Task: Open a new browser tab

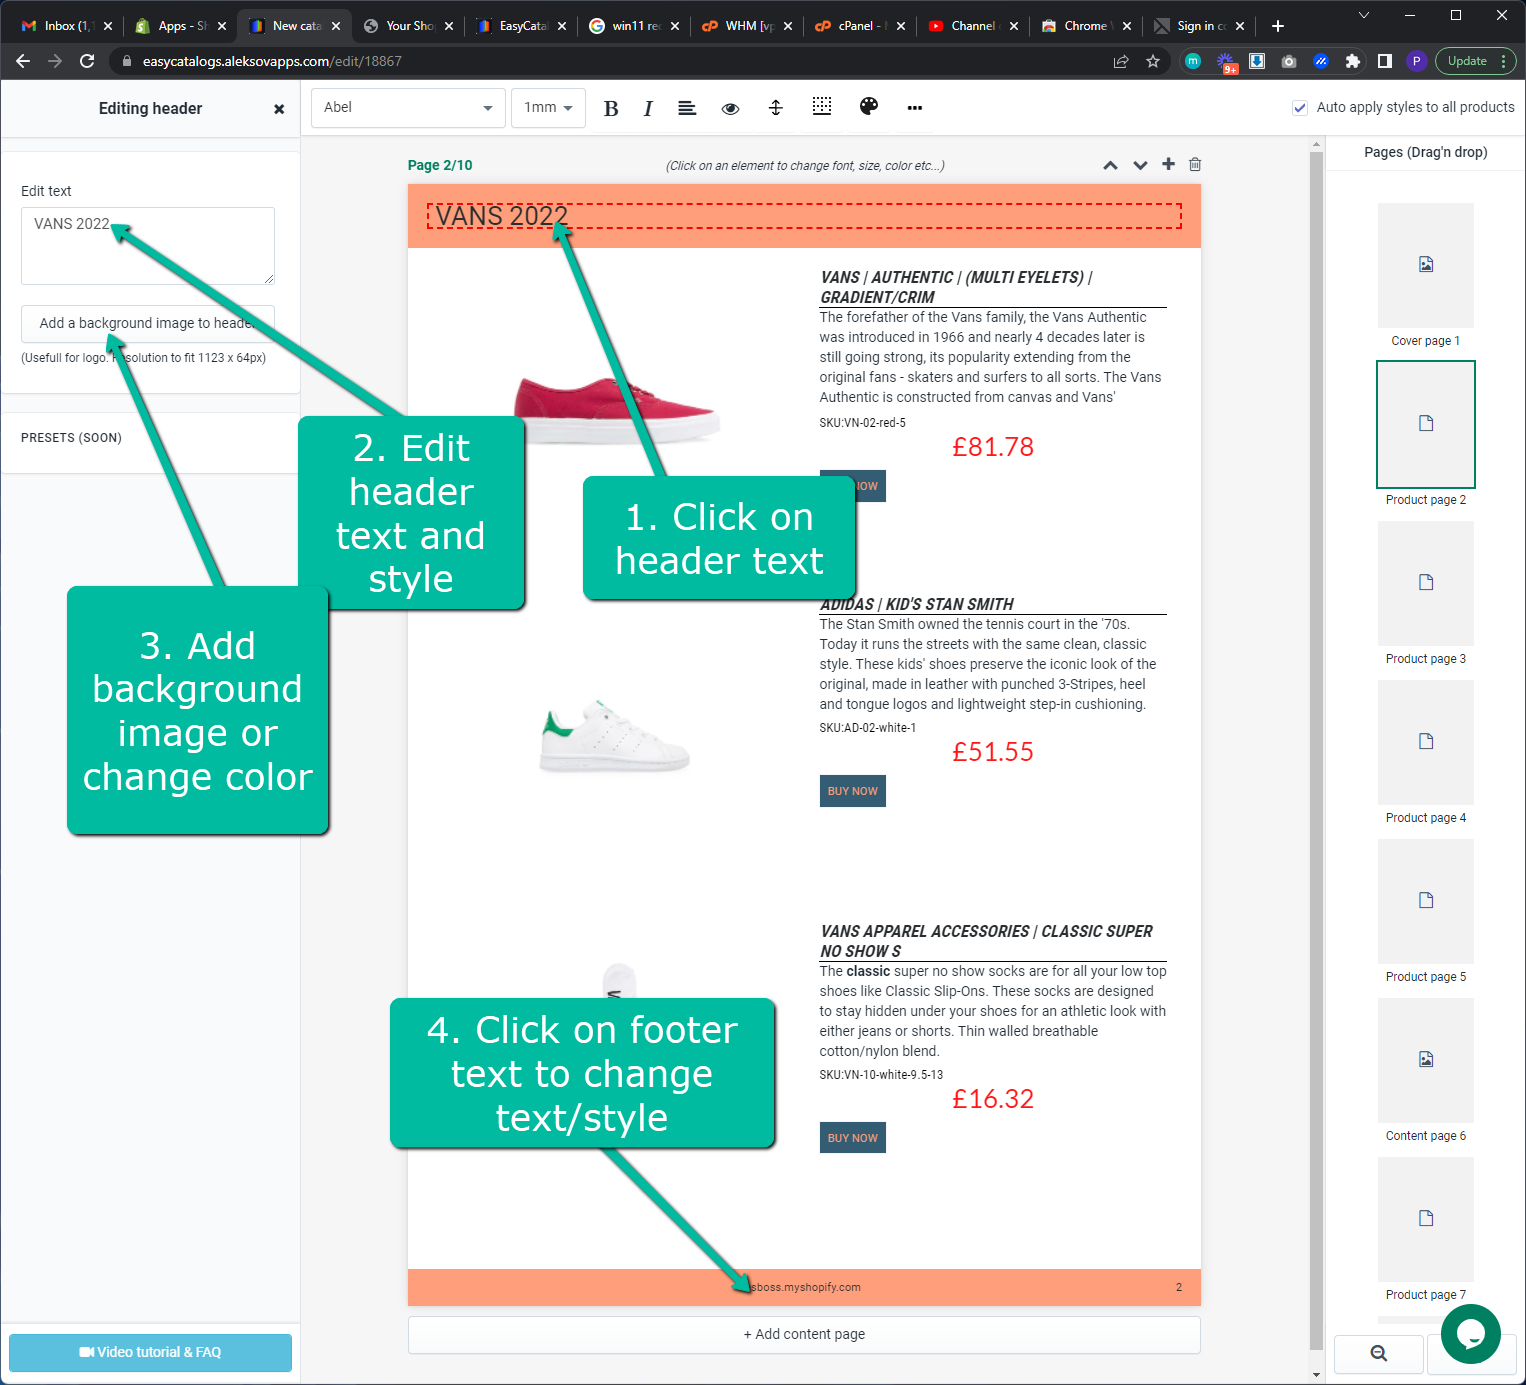Action: (x=1277, y=26)
